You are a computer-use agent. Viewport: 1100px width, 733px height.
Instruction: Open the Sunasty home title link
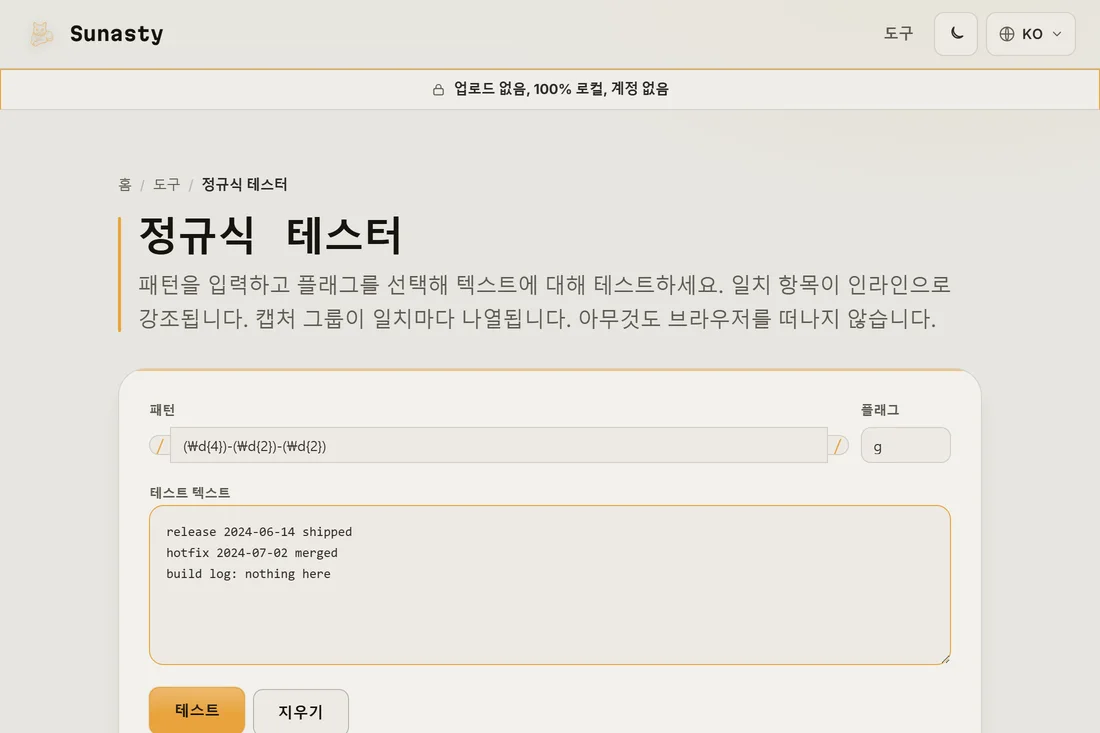[116, 34]
